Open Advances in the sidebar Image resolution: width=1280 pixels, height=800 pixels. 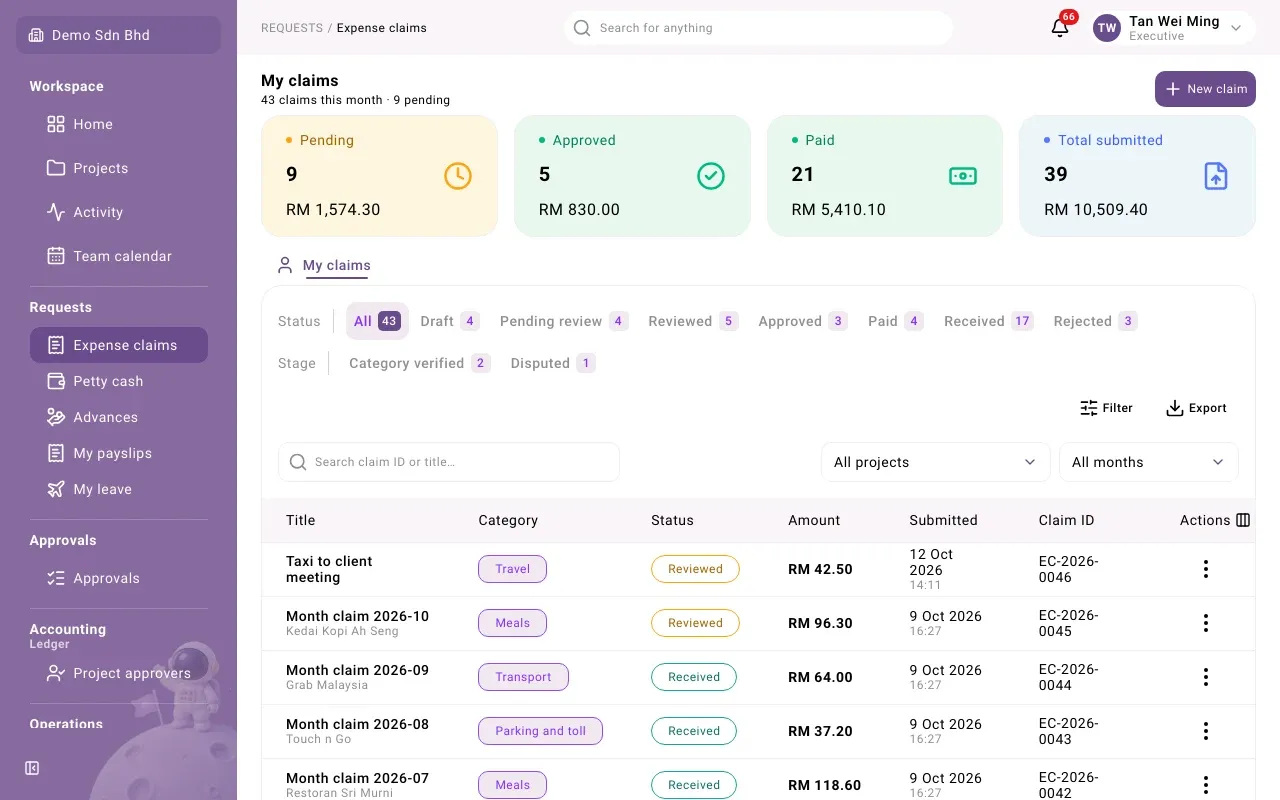[x=119, y=417]
